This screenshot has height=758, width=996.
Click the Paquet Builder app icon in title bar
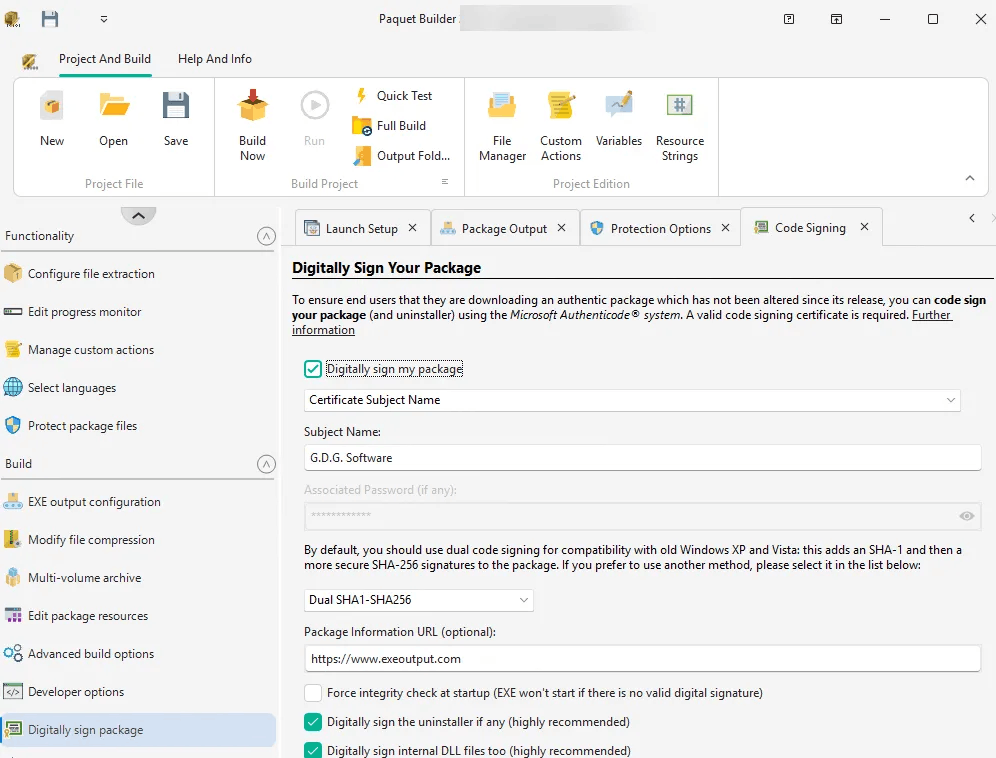pos(13,19)
